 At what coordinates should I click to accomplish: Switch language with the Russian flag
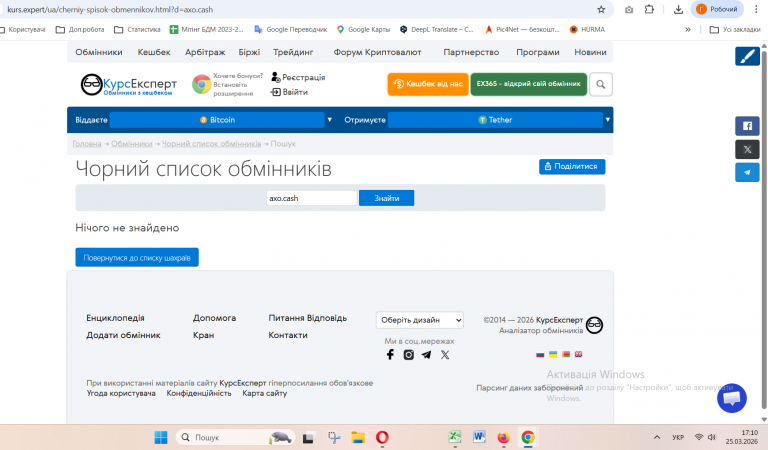pyautogui.click(x=540, y=354)
